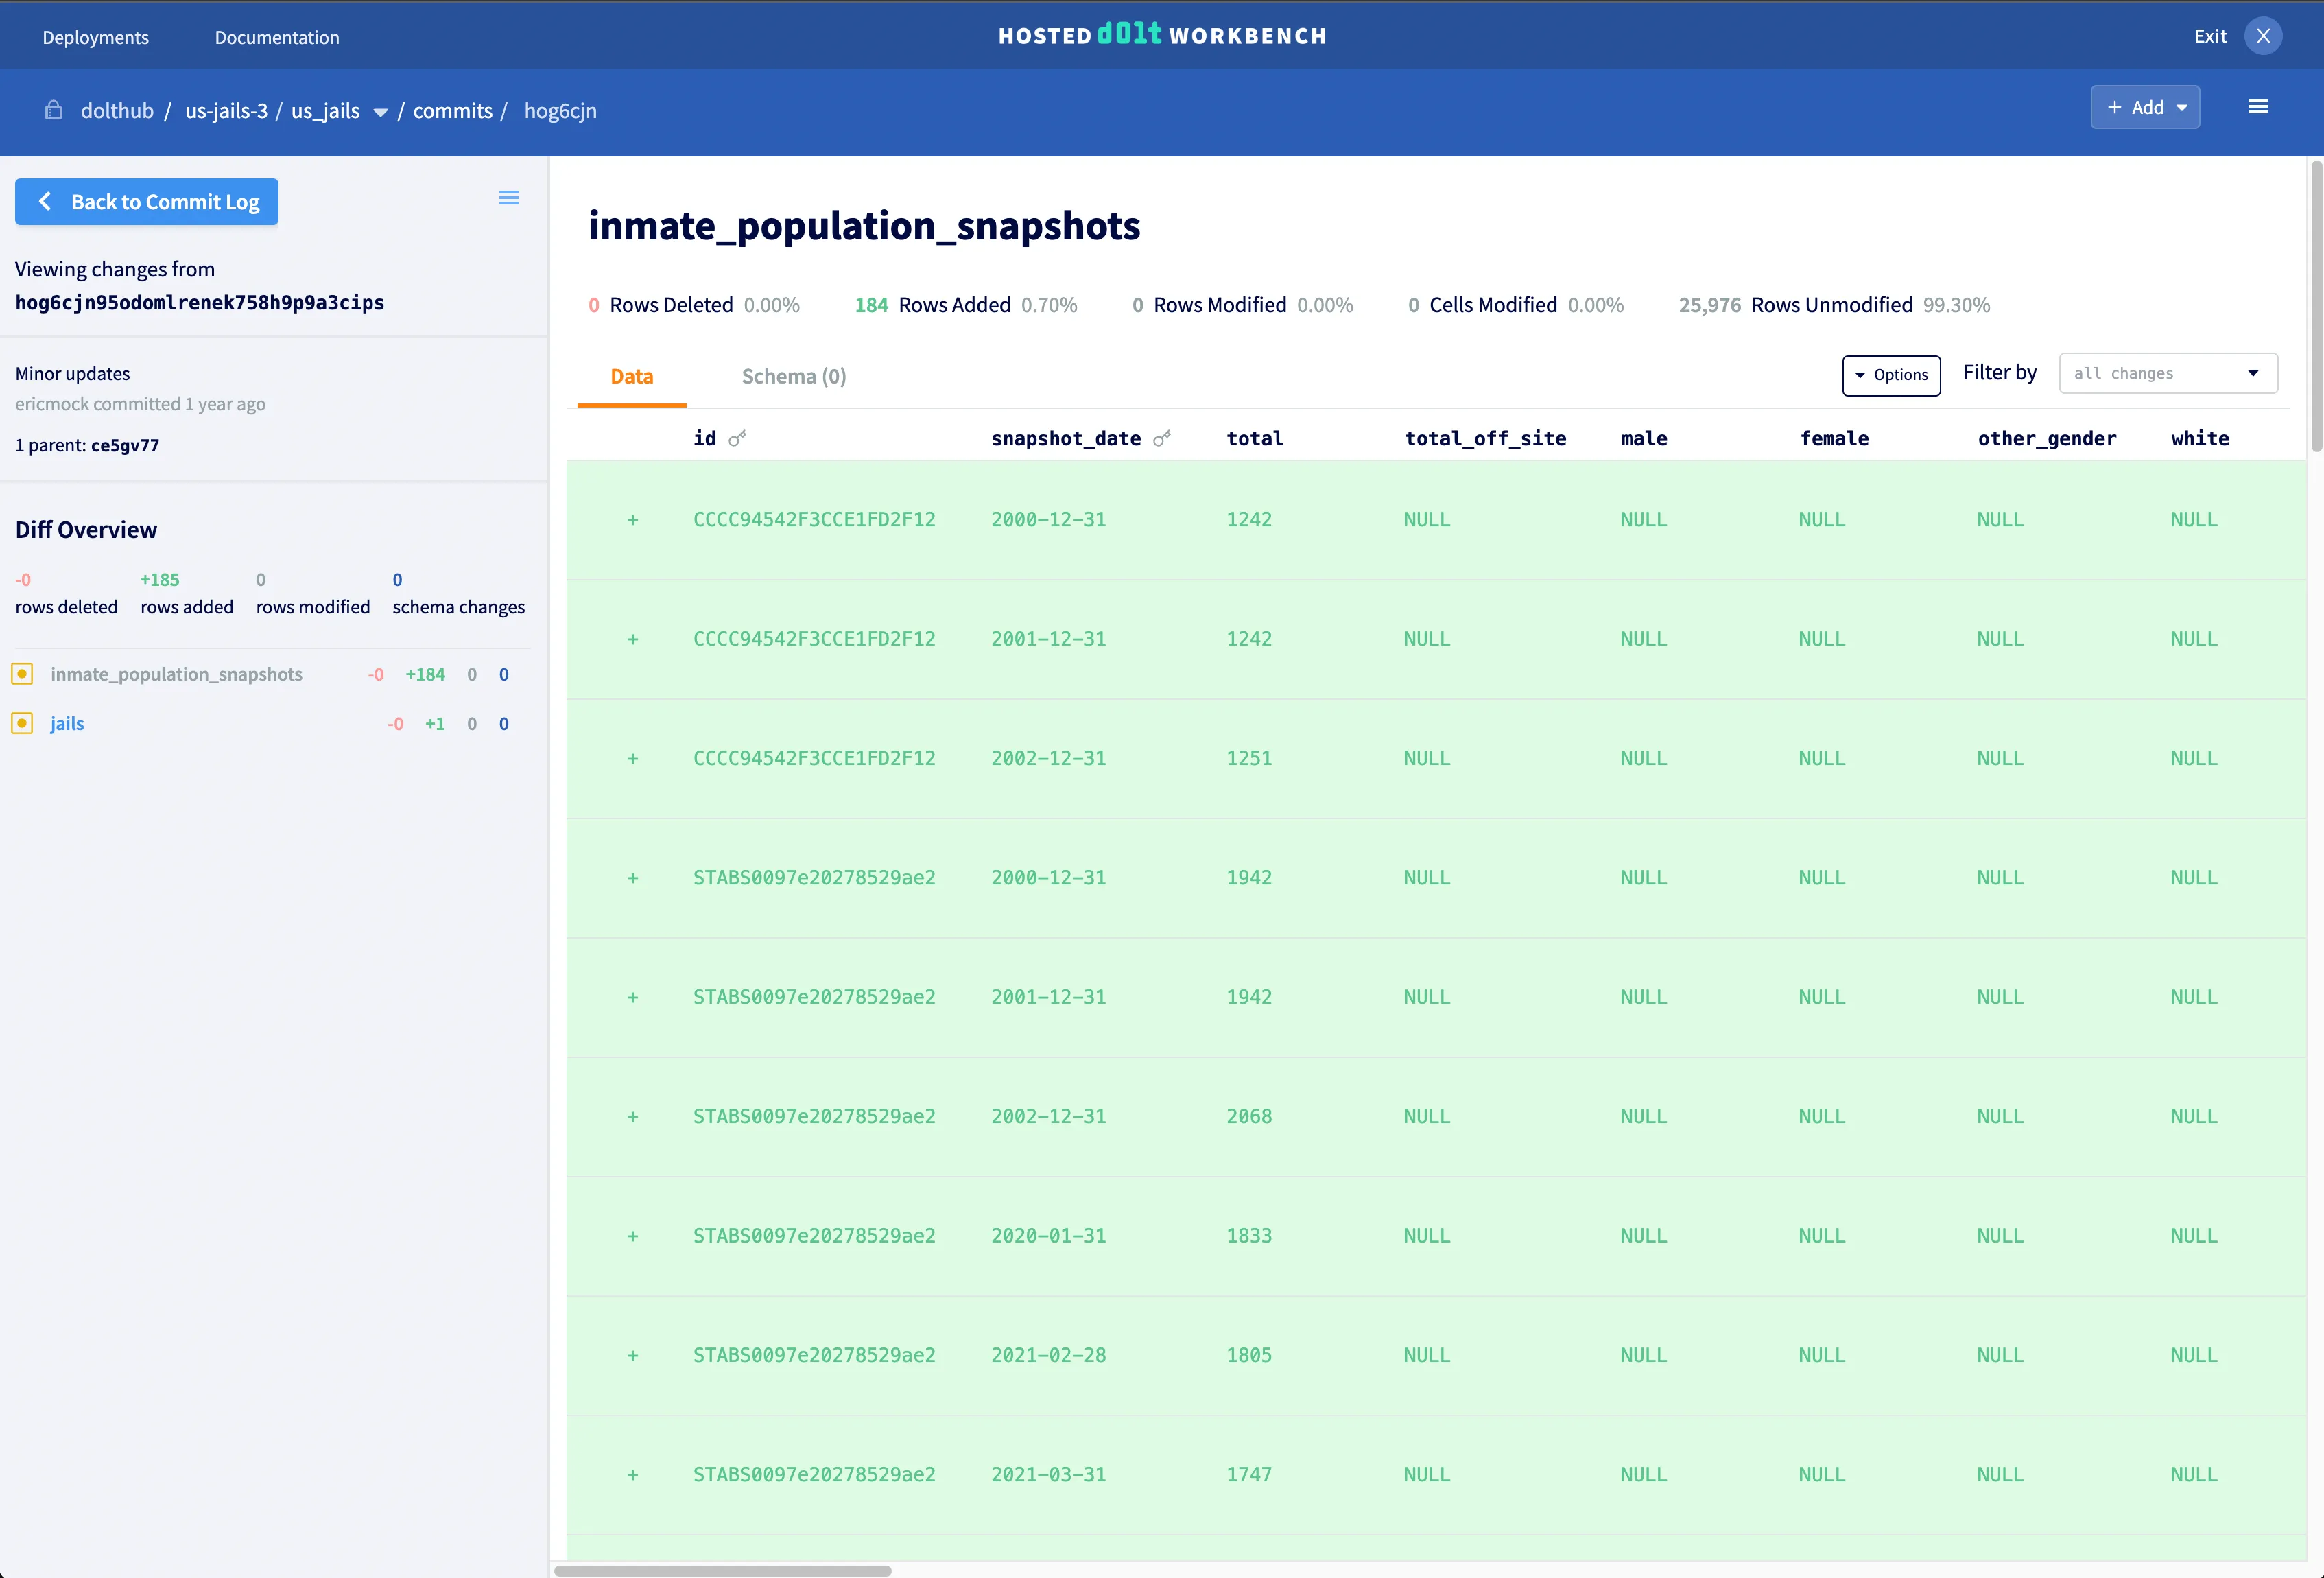This screenshot has width=2324, height=1578.
Task: Click the key icon beside snapshot_date column
Action: 1163,438
